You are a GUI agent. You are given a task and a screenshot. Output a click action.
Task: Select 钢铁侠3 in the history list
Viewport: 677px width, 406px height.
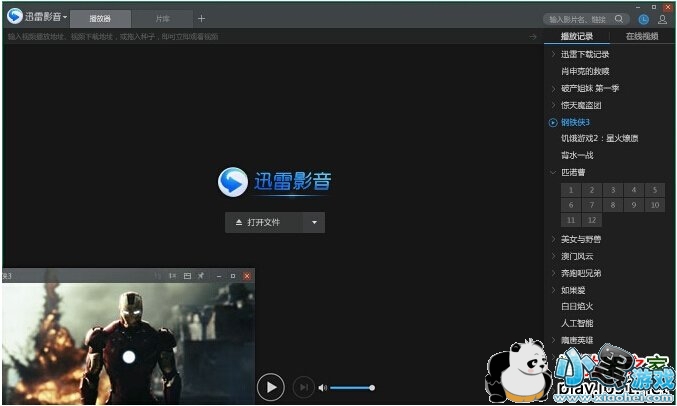[575, 123]
